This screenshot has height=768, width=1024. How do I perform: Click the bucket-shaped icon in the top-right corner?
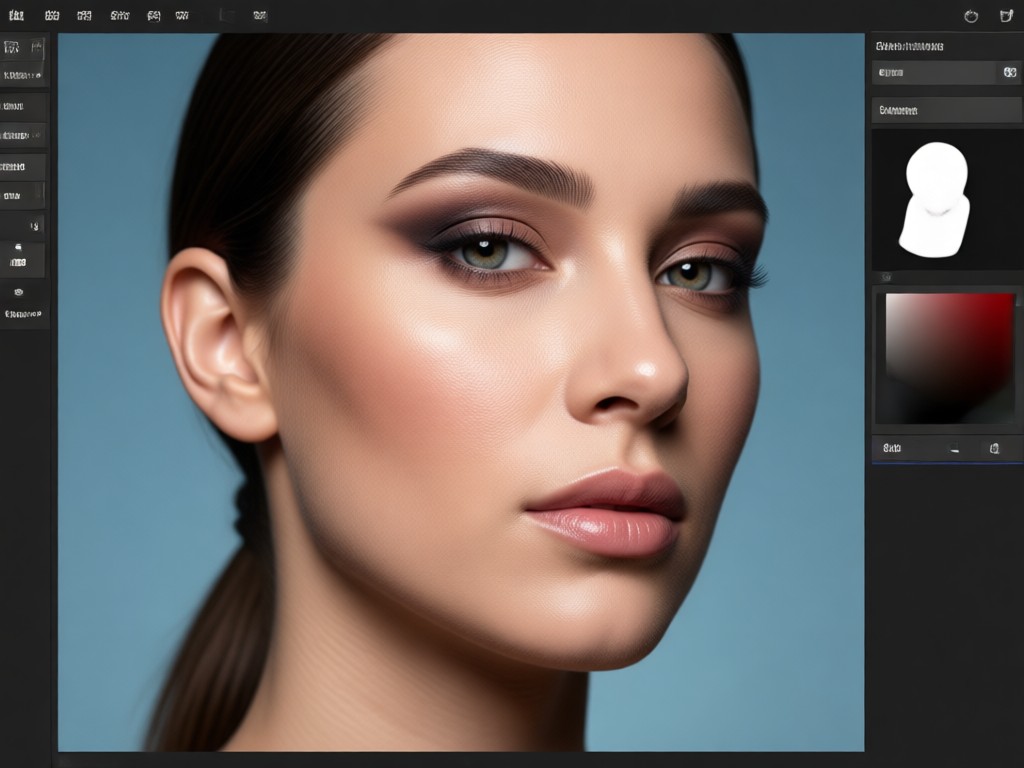tap(1006, 16)
